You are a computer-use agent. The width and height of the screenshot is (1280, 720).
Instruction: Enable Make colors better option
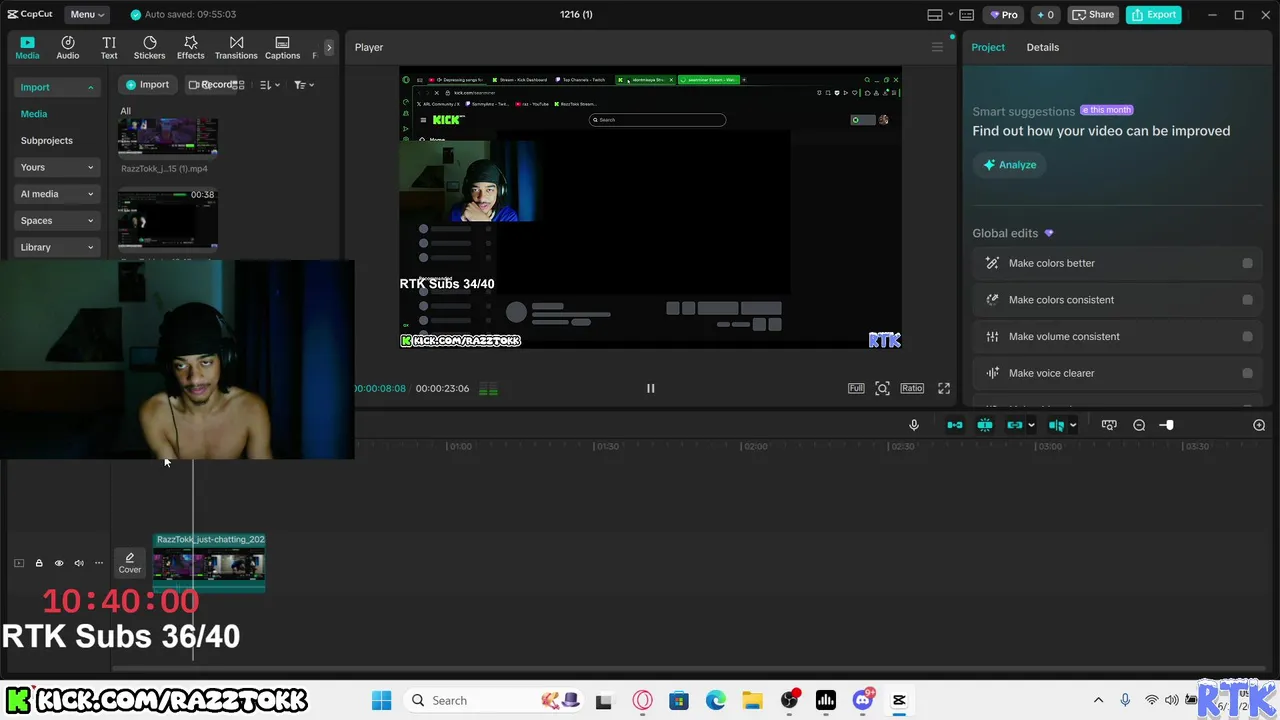coord(1247,263)
